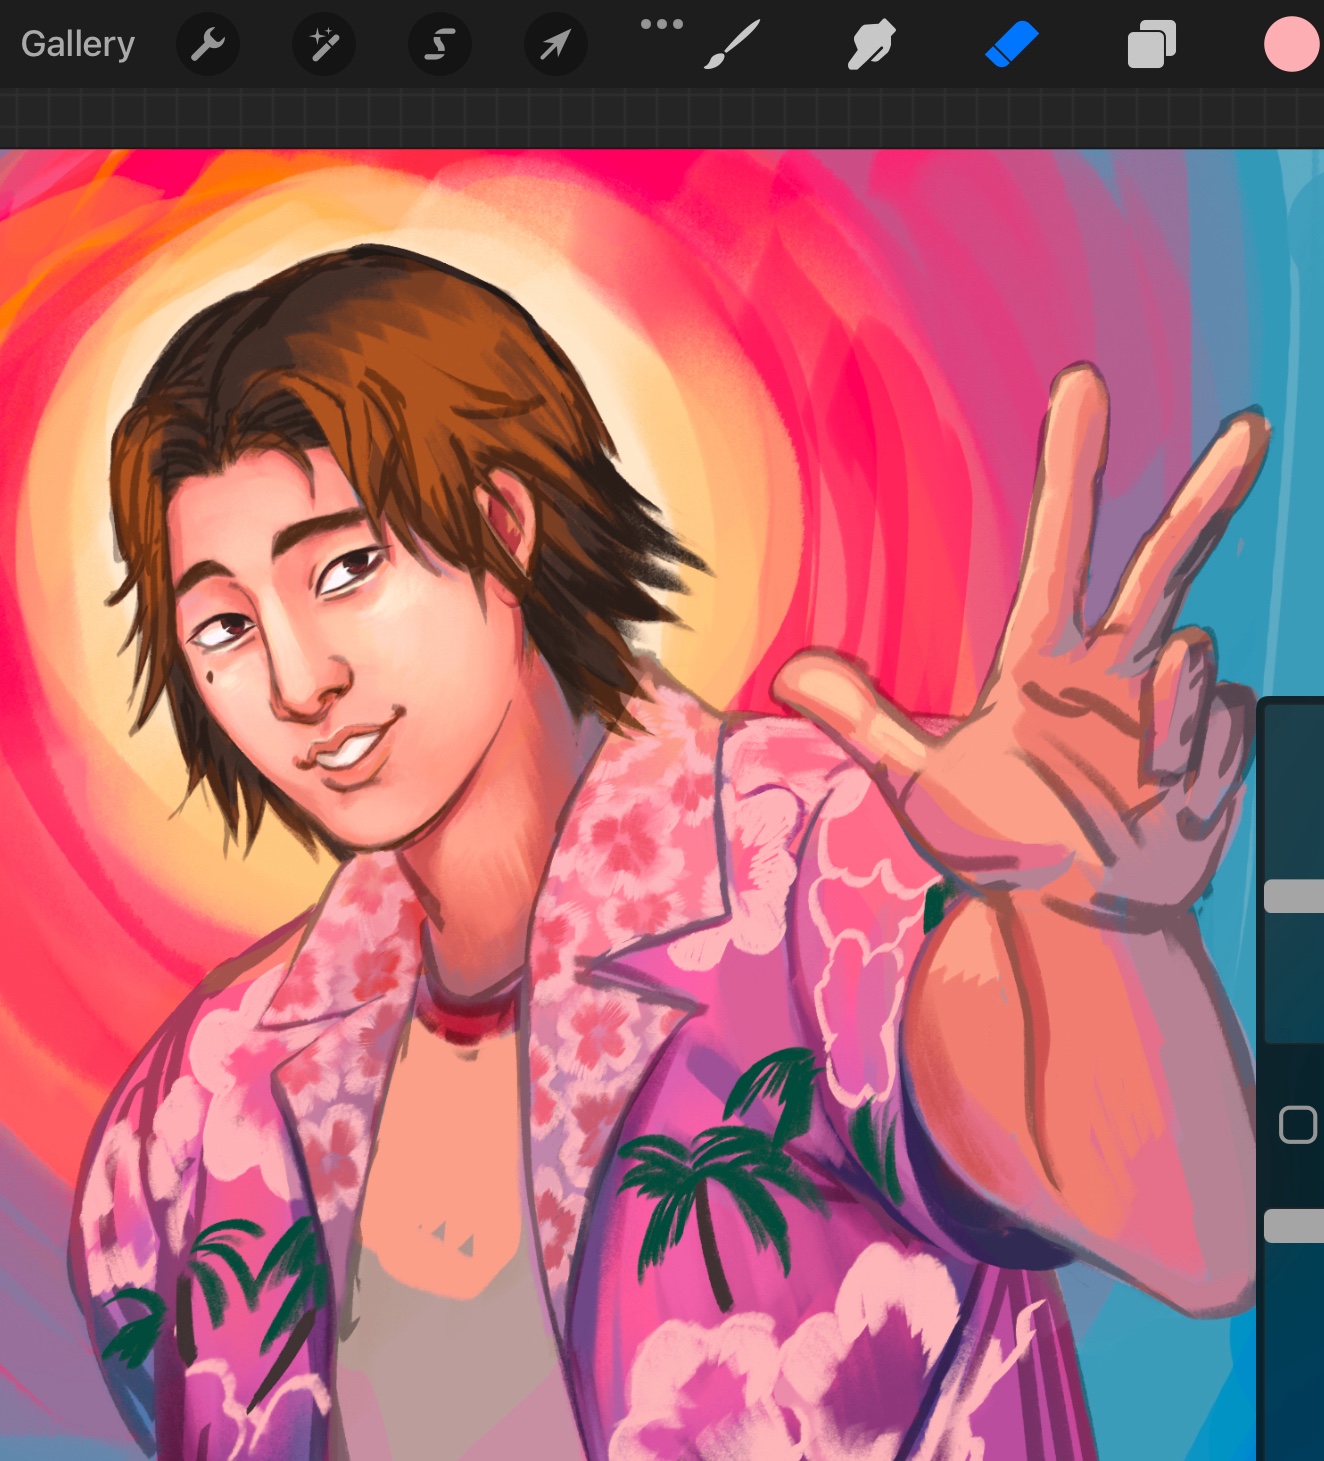Return to the Gallery
Image resolution: width=1324 pixels, height=1461 pixels.
coord(78,45)
